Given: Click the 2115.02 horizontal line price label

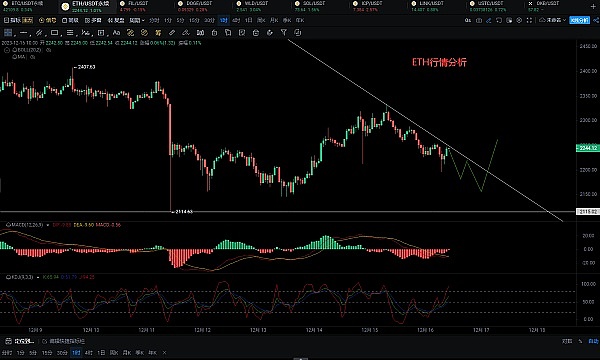Looking at the screenshot, I should coord(587,212).
